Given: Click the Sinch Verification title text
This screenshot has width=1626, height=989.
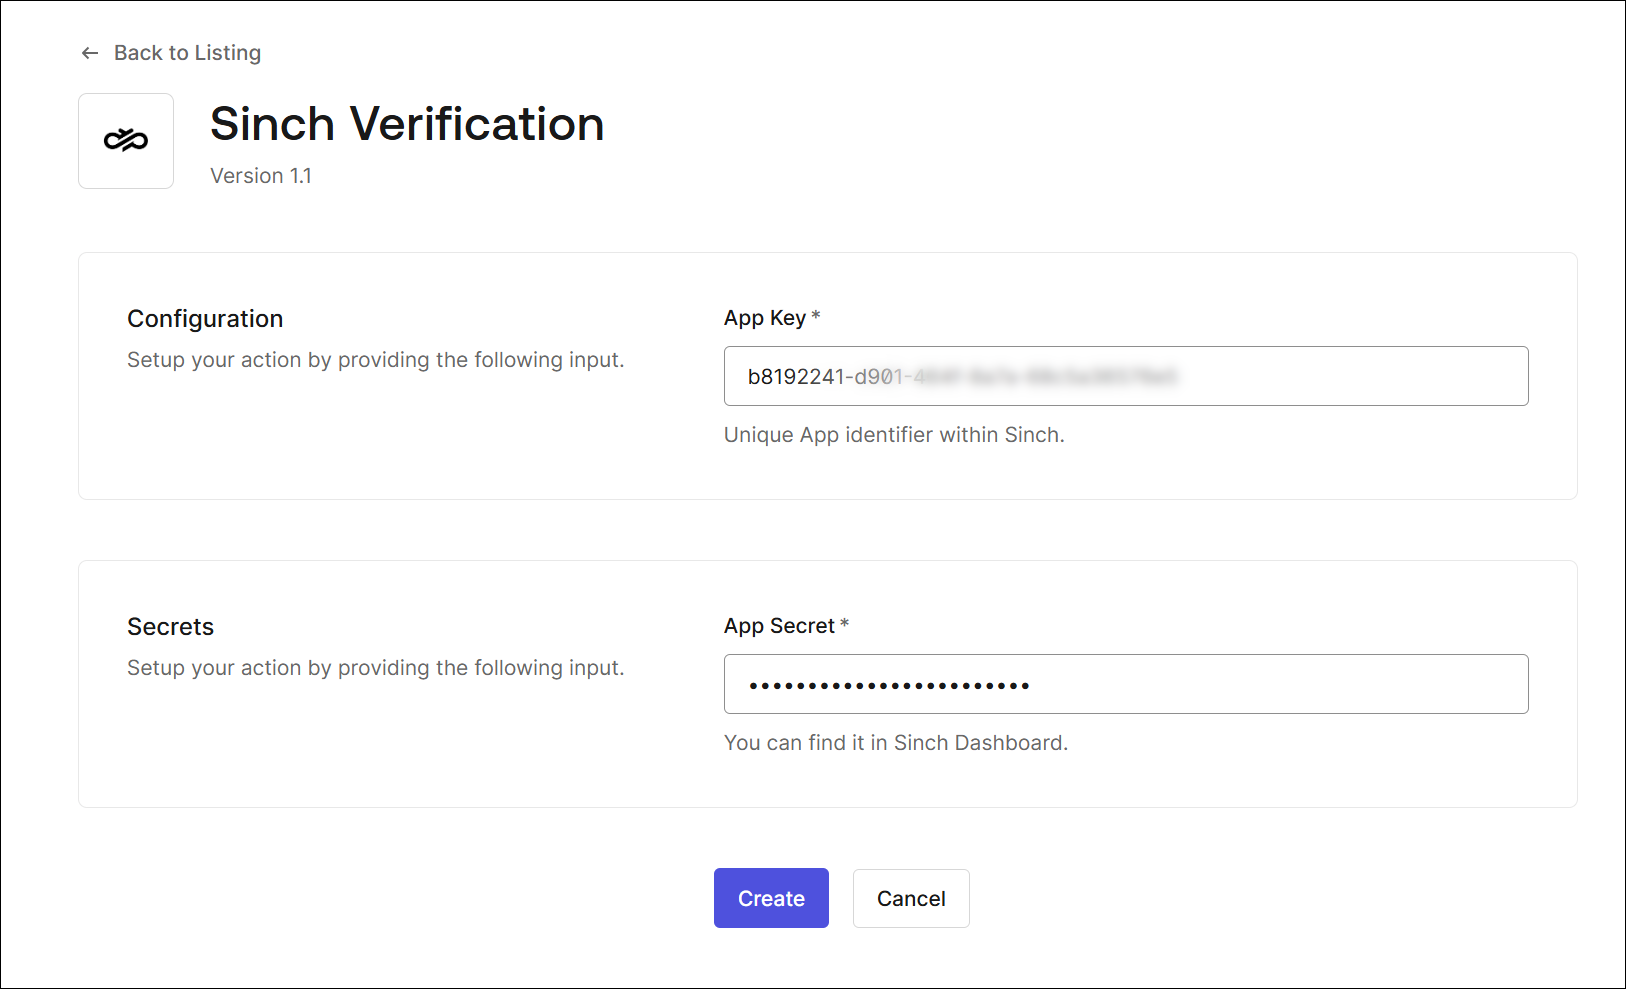Looking at the screenshot, I should coord(406,123).
